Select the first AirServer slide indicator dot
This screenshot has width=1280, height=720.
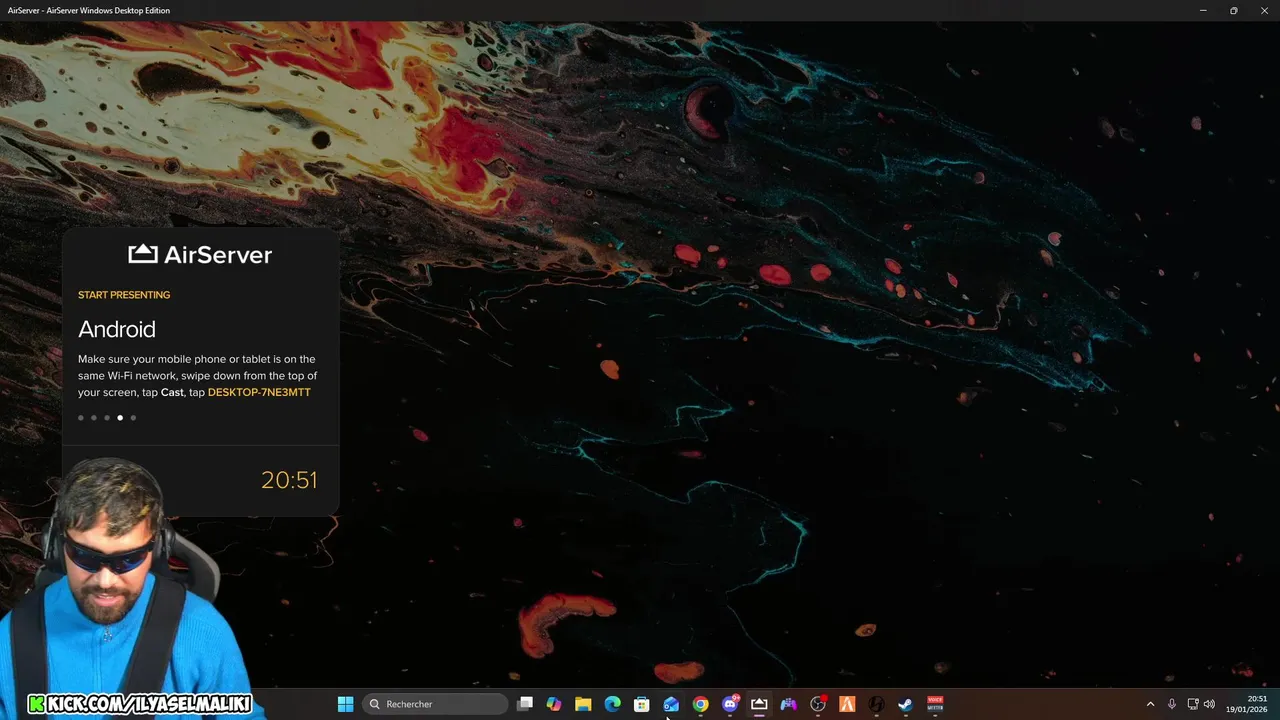click(x=81, y=418)
